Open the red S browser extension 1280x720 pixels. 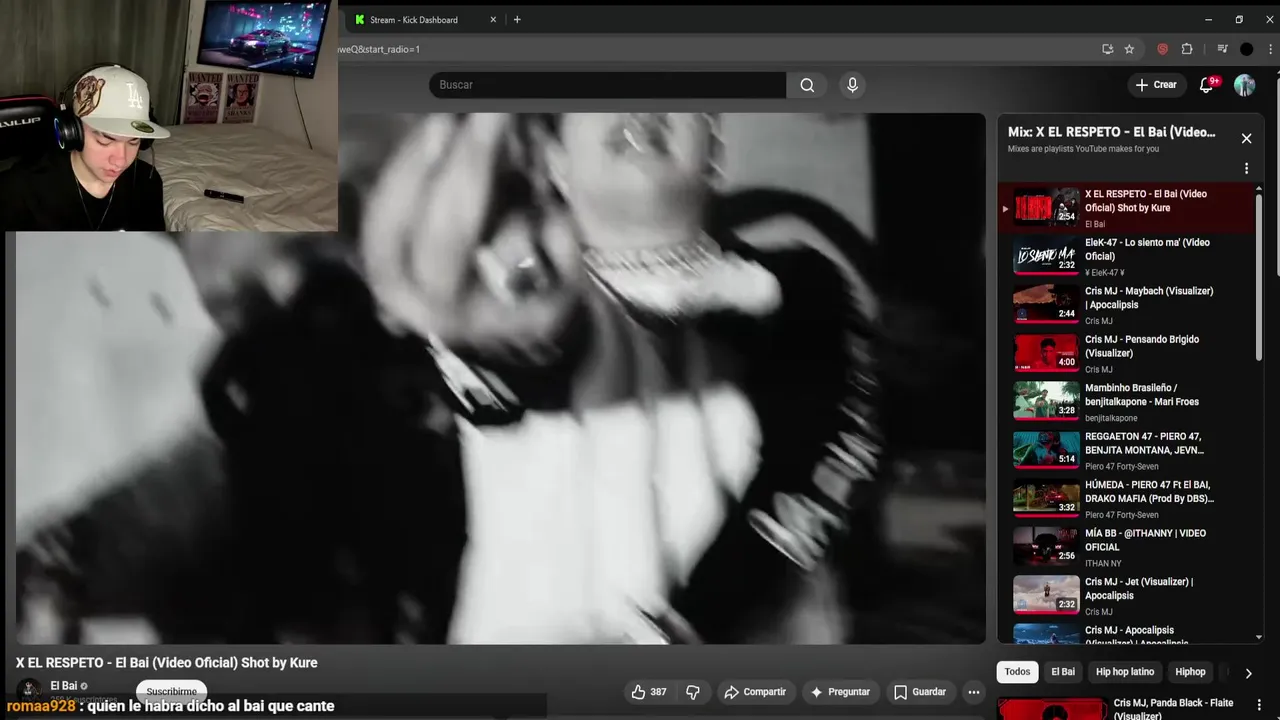pos(1162,49)
